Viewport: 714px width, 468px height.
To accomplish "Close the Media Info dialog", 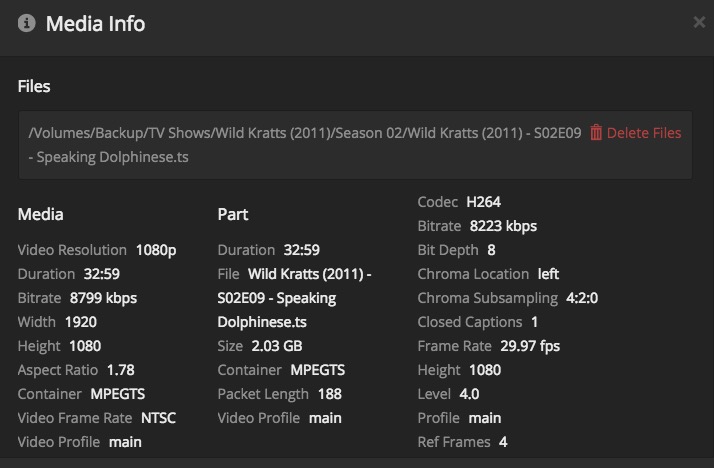I will coord(699,23).
